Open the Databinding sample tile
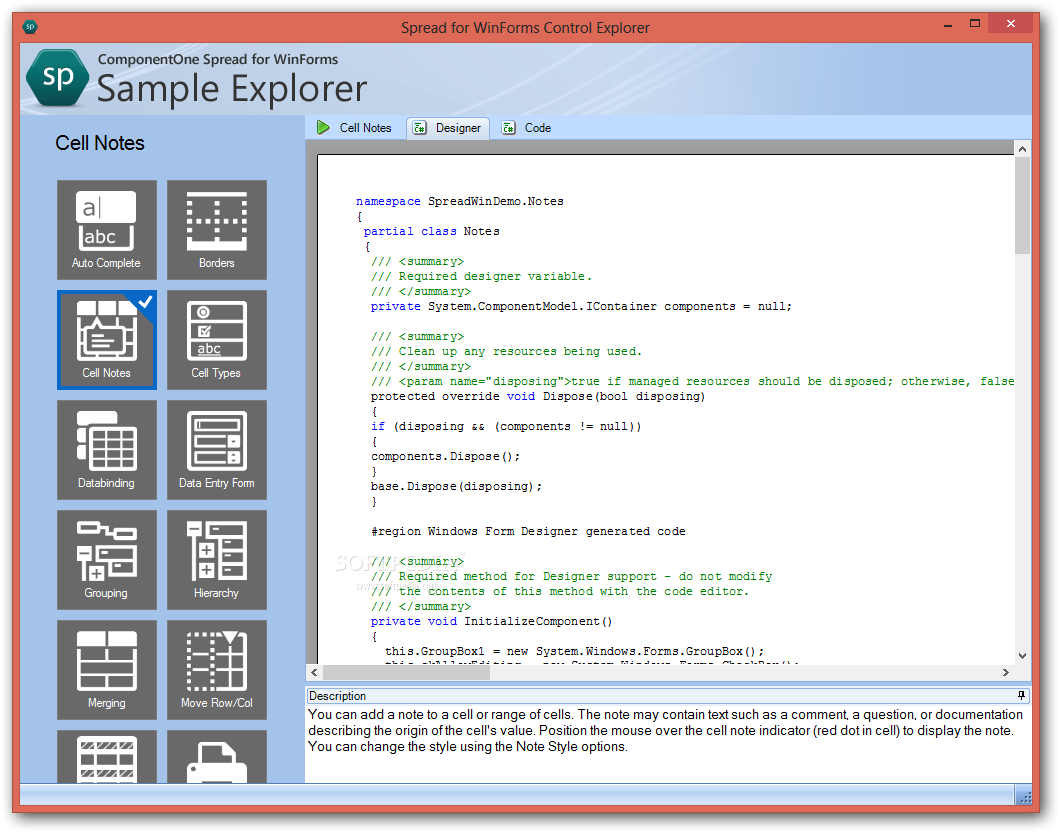The height and width of the screenshot is (833, 1060). click(x=107, y=450)
